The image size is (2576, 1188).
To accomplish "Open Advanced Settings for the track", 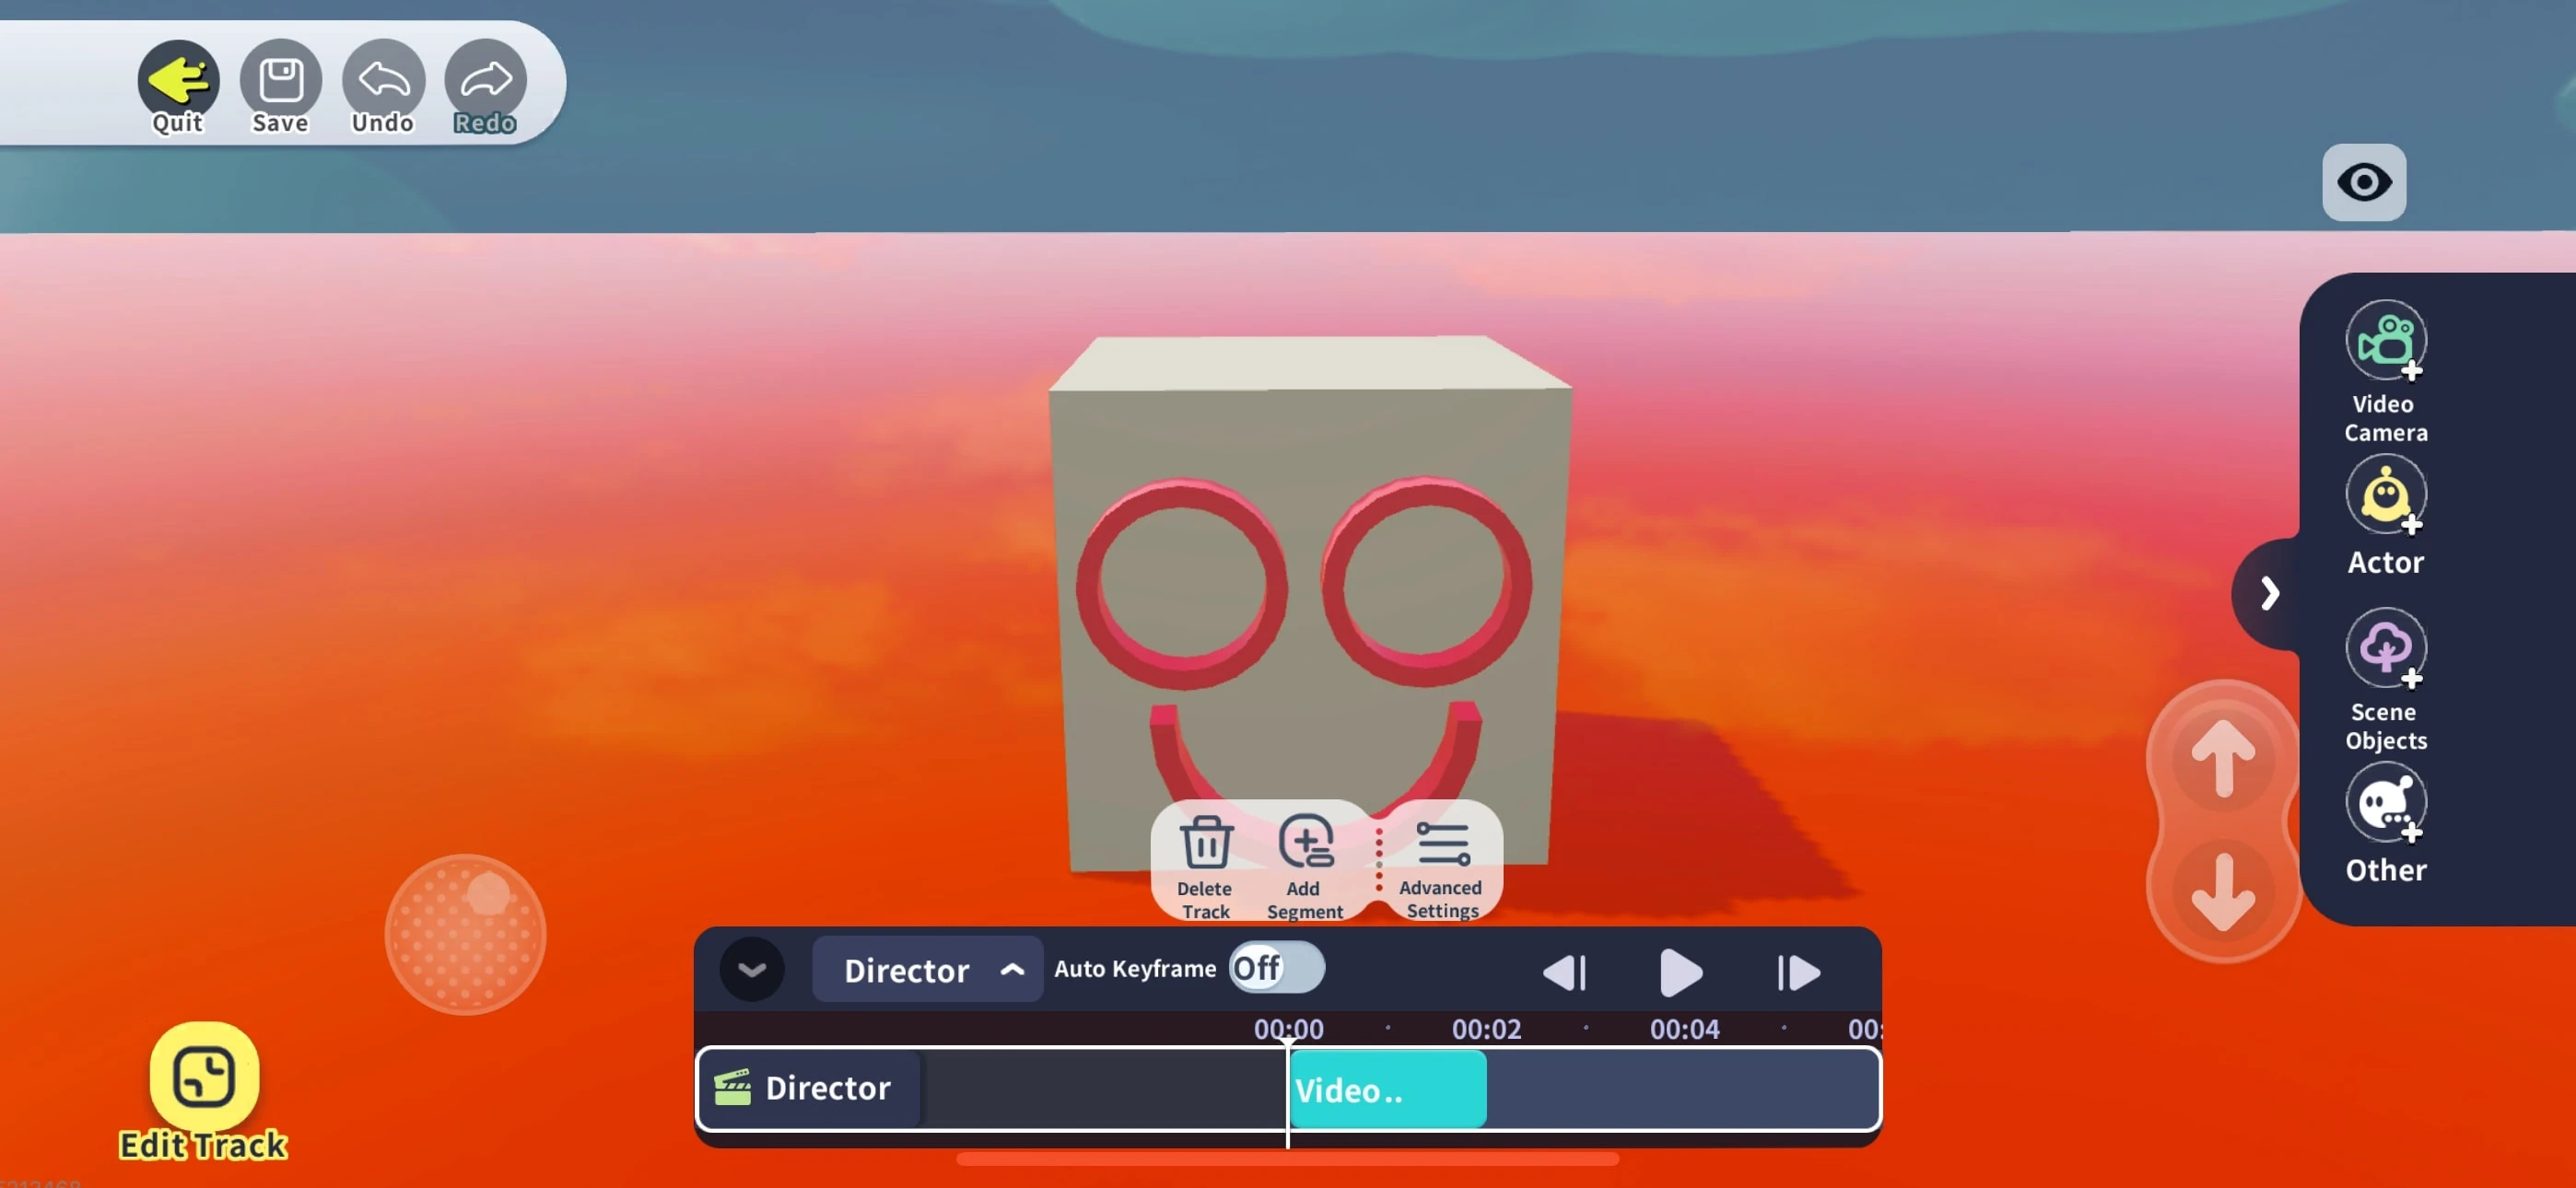I will click(x=1441, y=845).
